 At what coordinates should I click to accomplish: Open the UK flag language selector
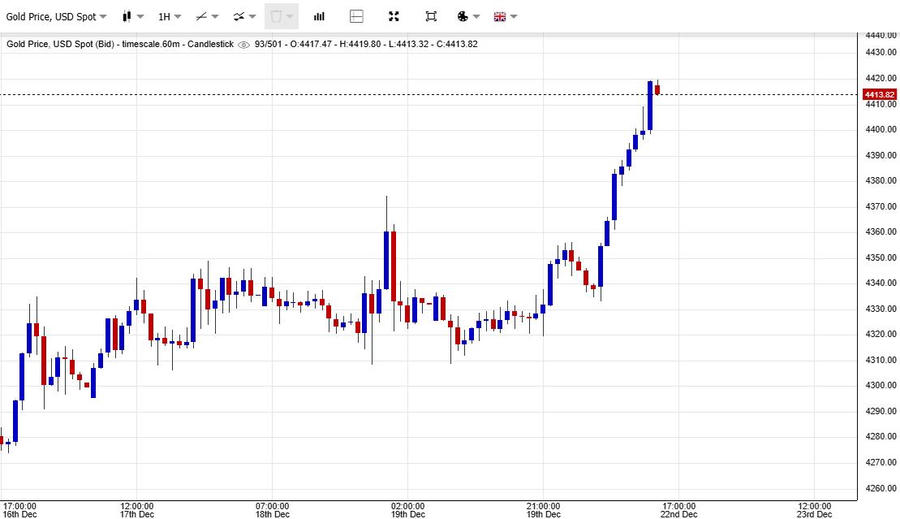point(505,17)
